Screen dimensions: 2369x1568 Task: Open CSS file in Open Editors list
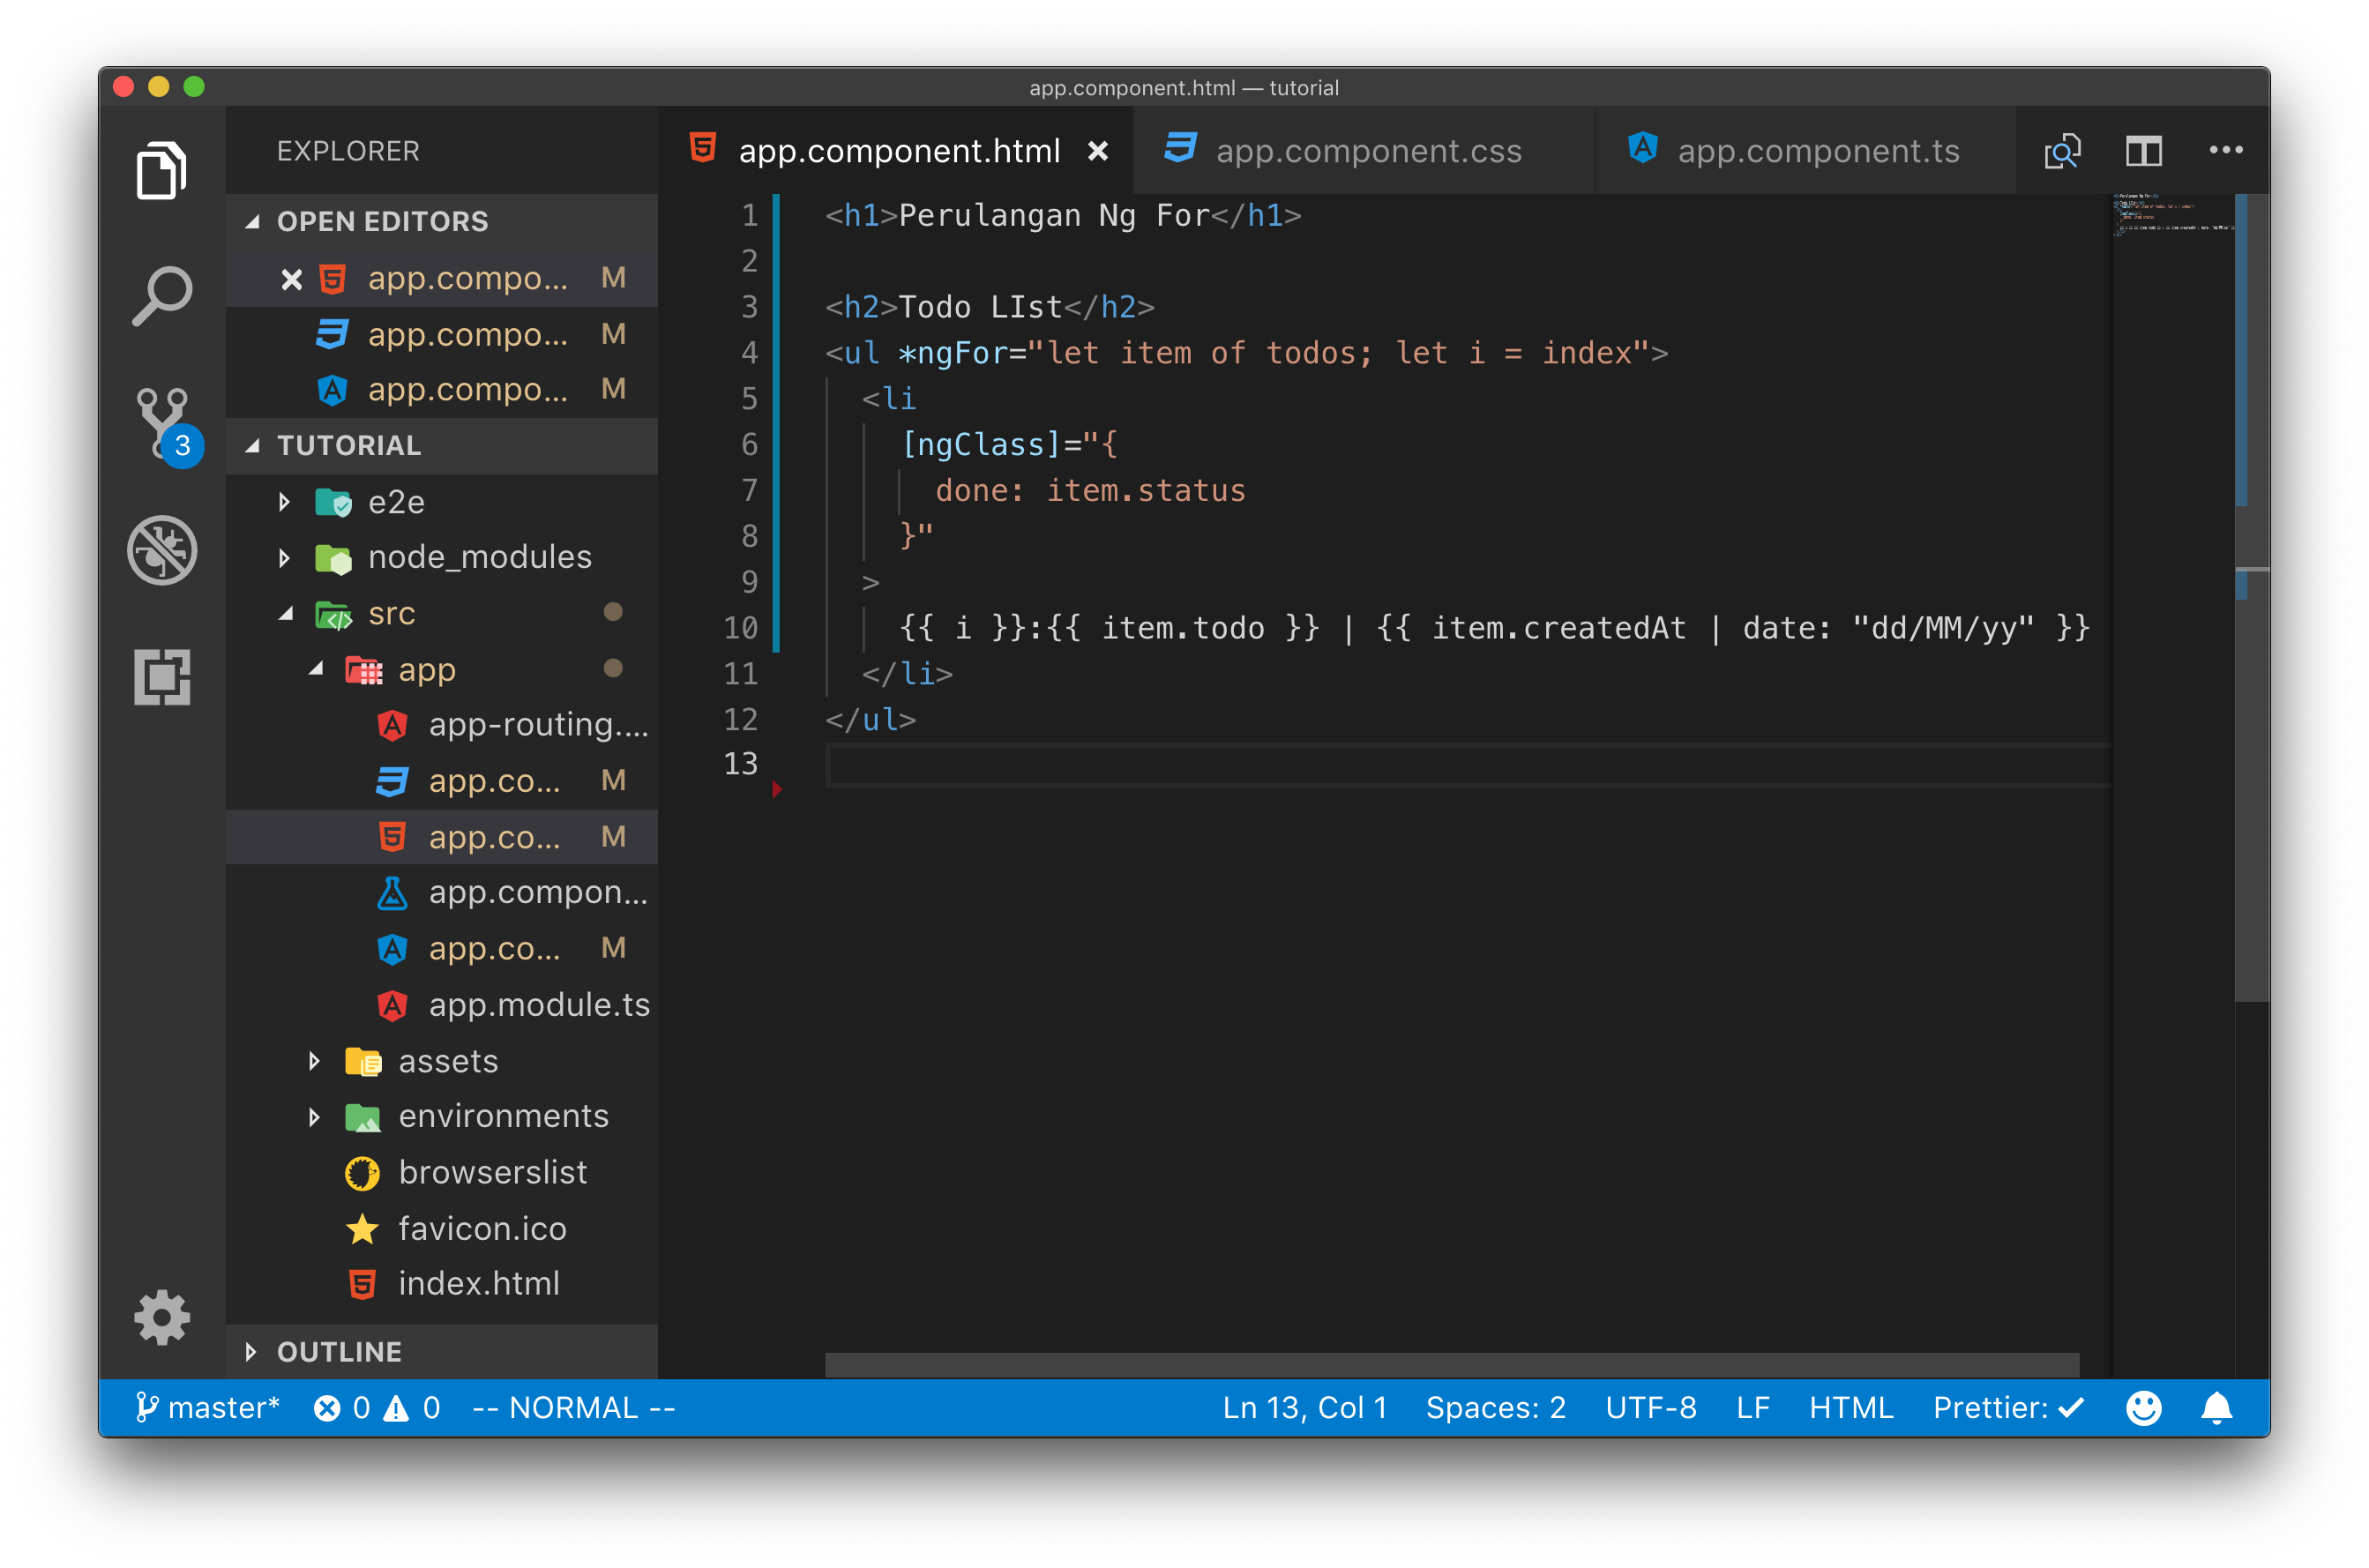pos(442,334)
